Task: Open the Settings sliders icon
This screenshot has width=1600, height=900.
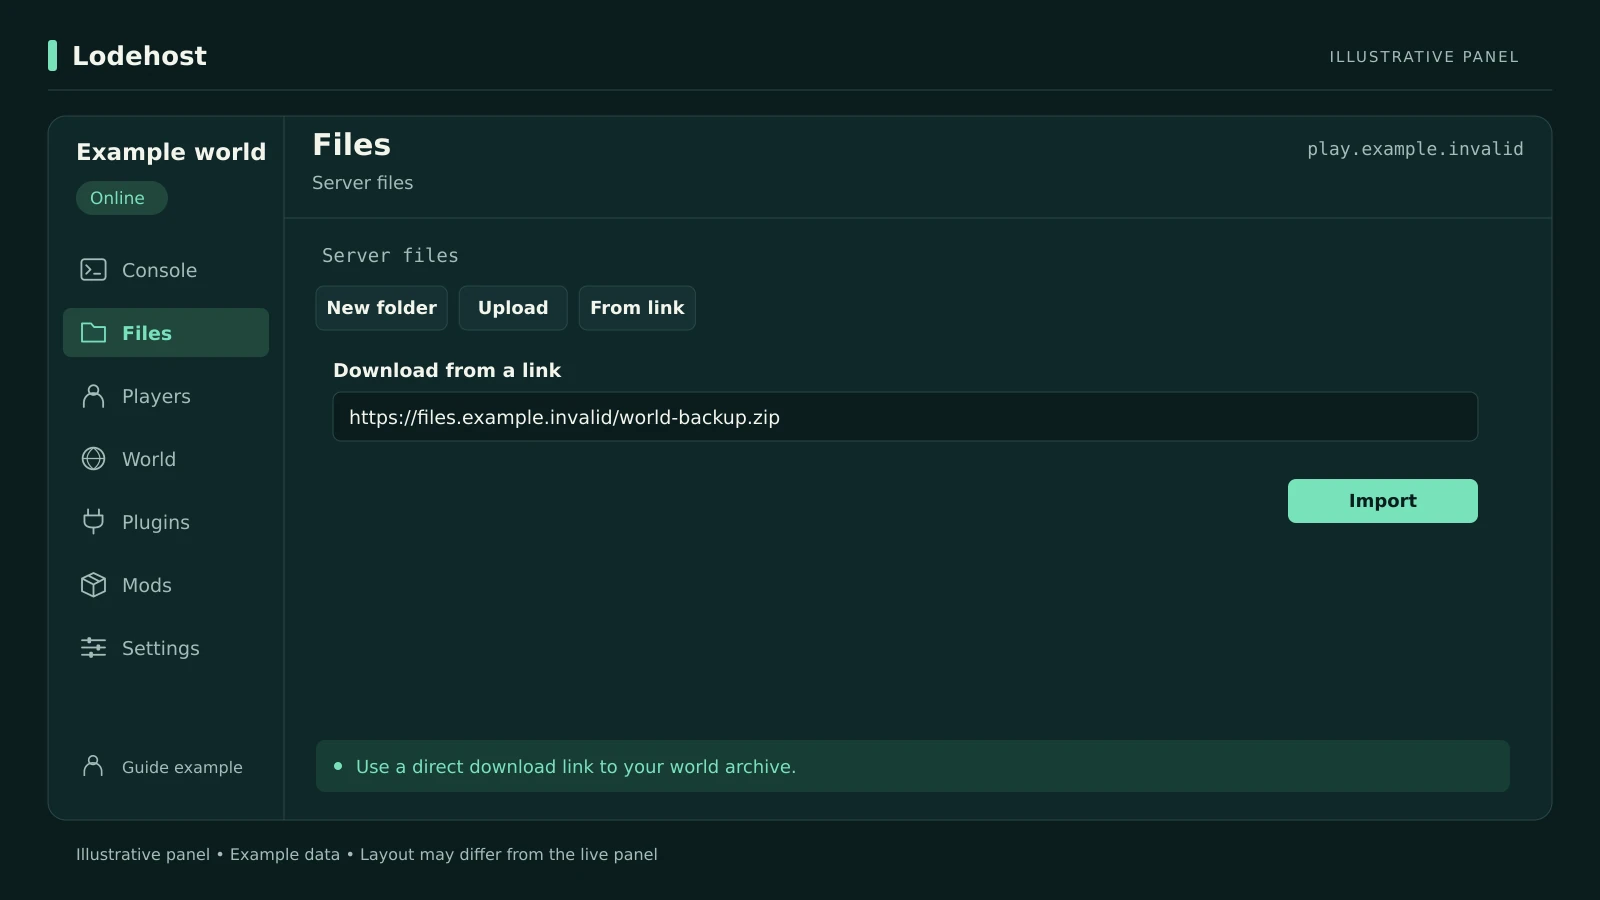Action: click(93, 648)
